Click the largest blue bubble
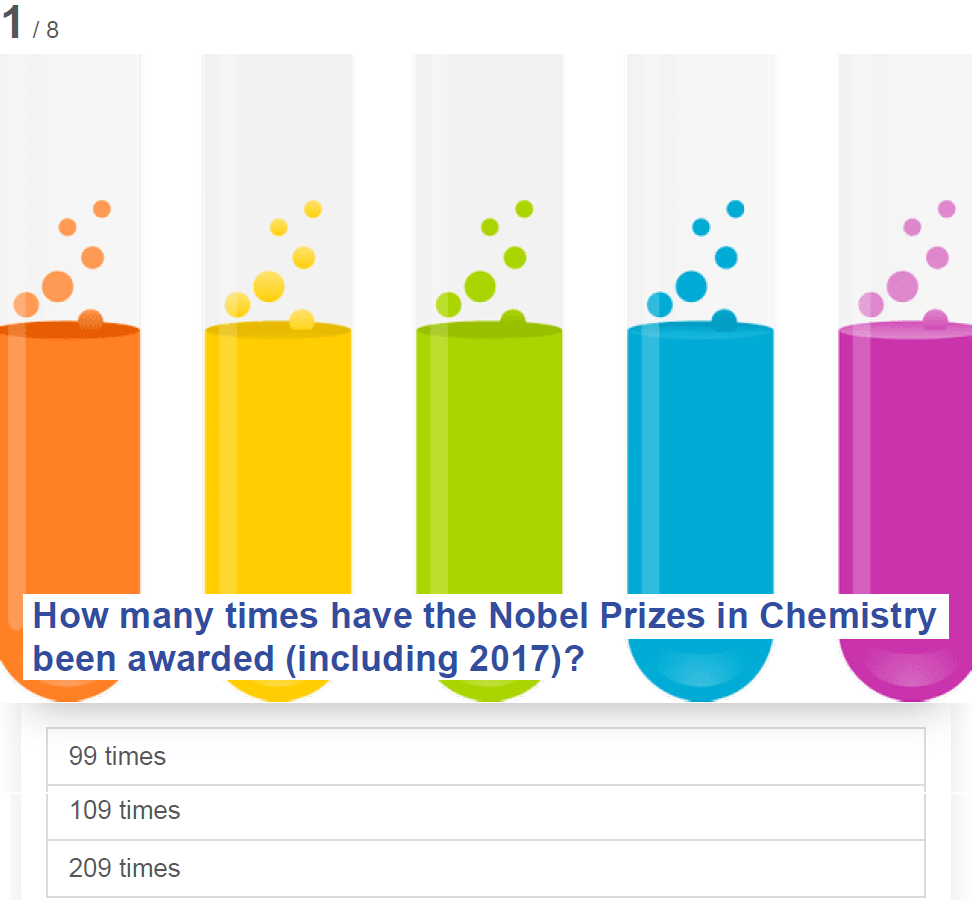The height and width of the screenshot is (900, 974). tap(691, 286)
